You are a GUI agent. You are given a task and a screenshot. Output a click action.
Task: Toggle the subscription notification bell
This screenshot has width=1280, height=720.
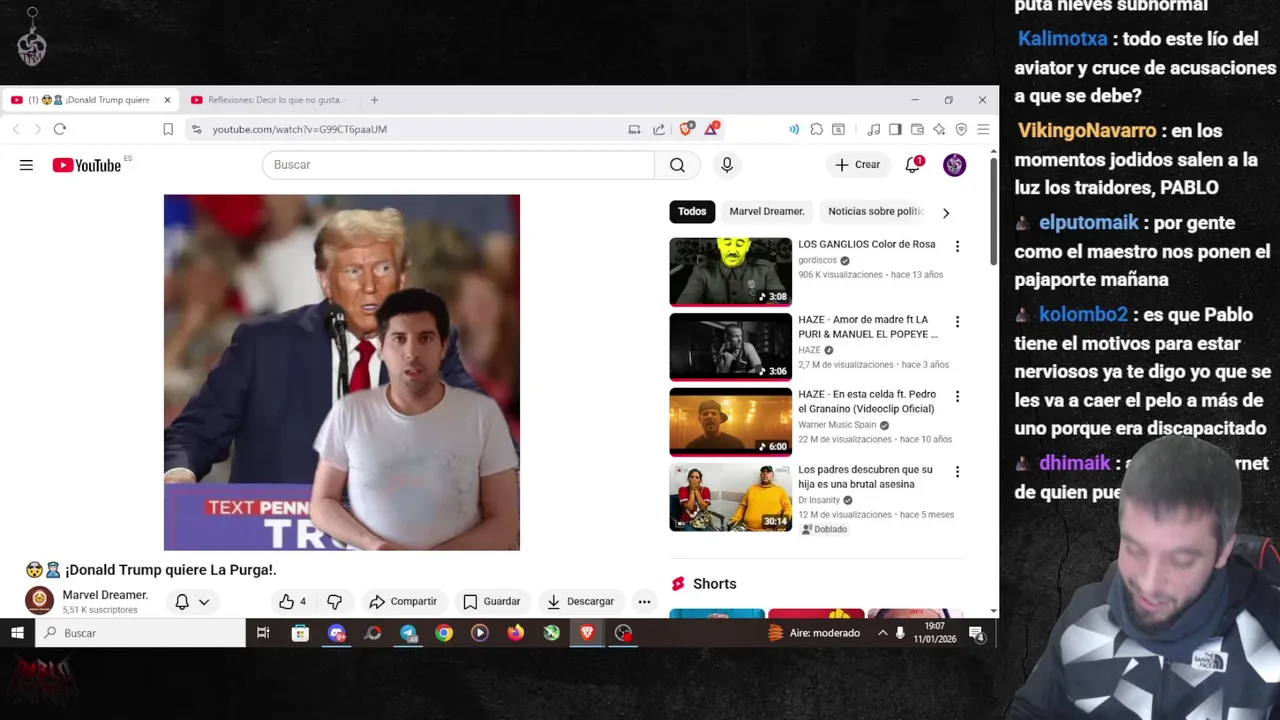[x=182, y=602]
